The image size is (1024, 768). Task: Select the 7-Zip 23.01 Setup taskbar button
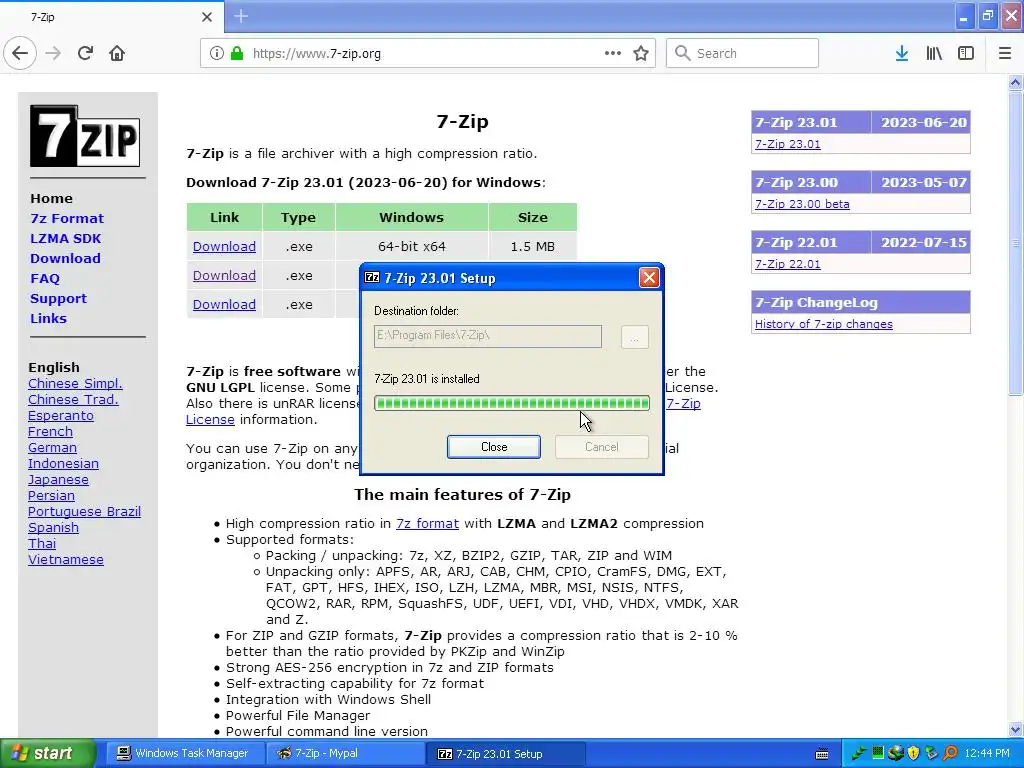505,754
